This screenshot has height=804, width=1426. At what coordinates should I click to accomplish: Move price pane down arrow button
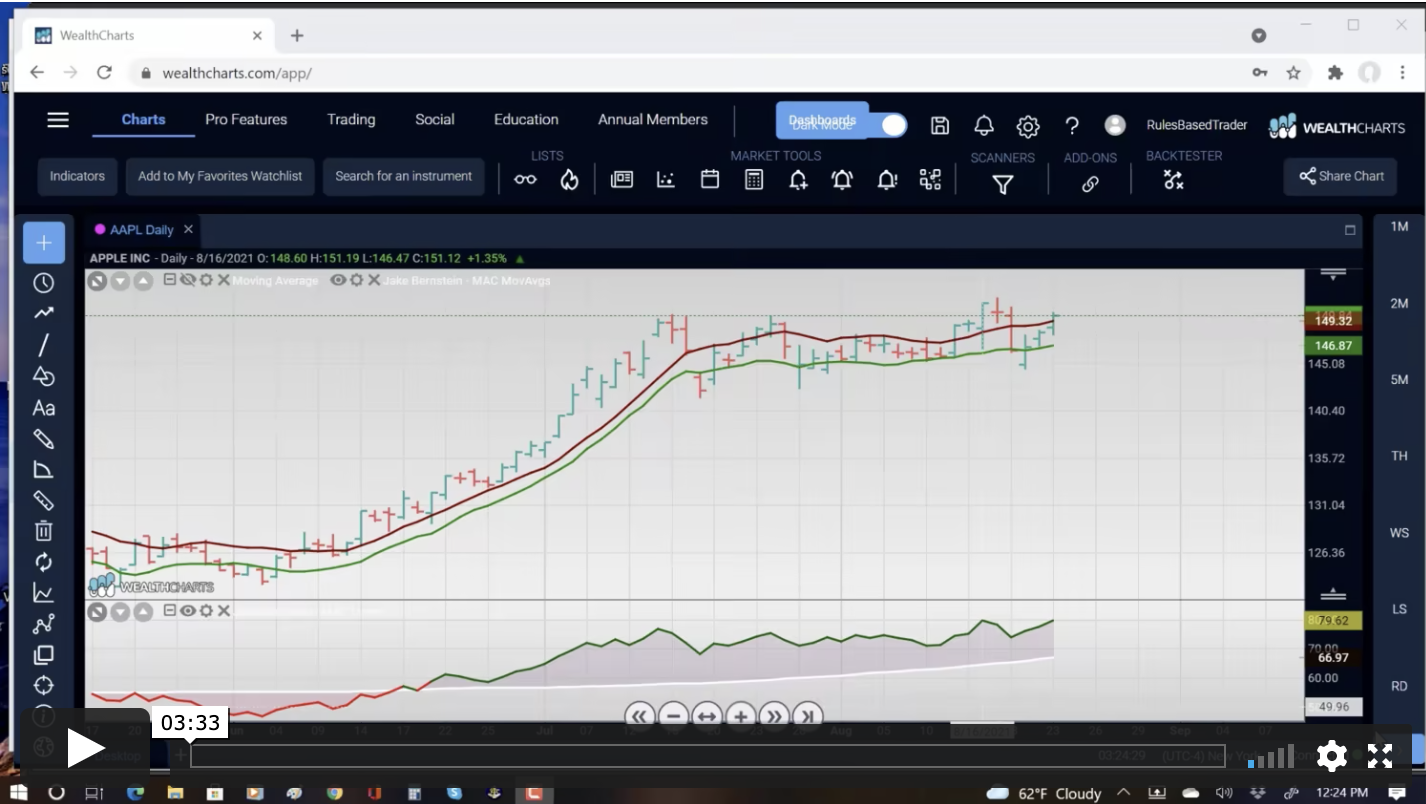[x=120, y=281]
